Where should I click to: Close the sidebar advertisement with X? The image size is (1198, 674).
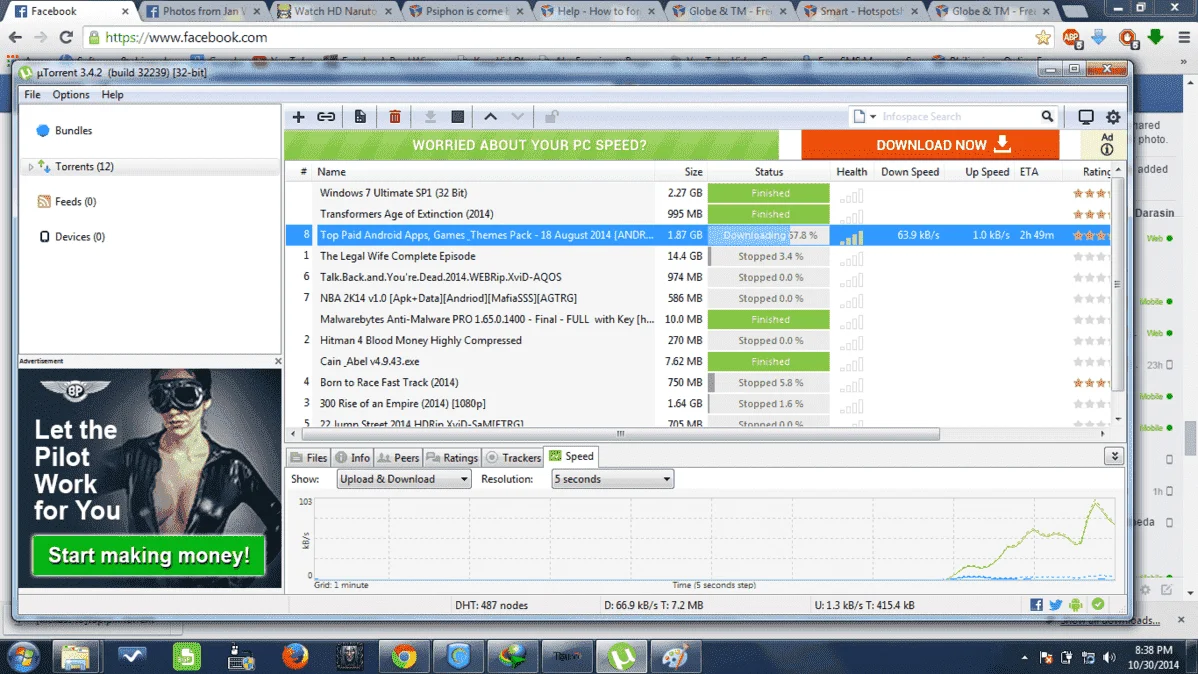278,361
